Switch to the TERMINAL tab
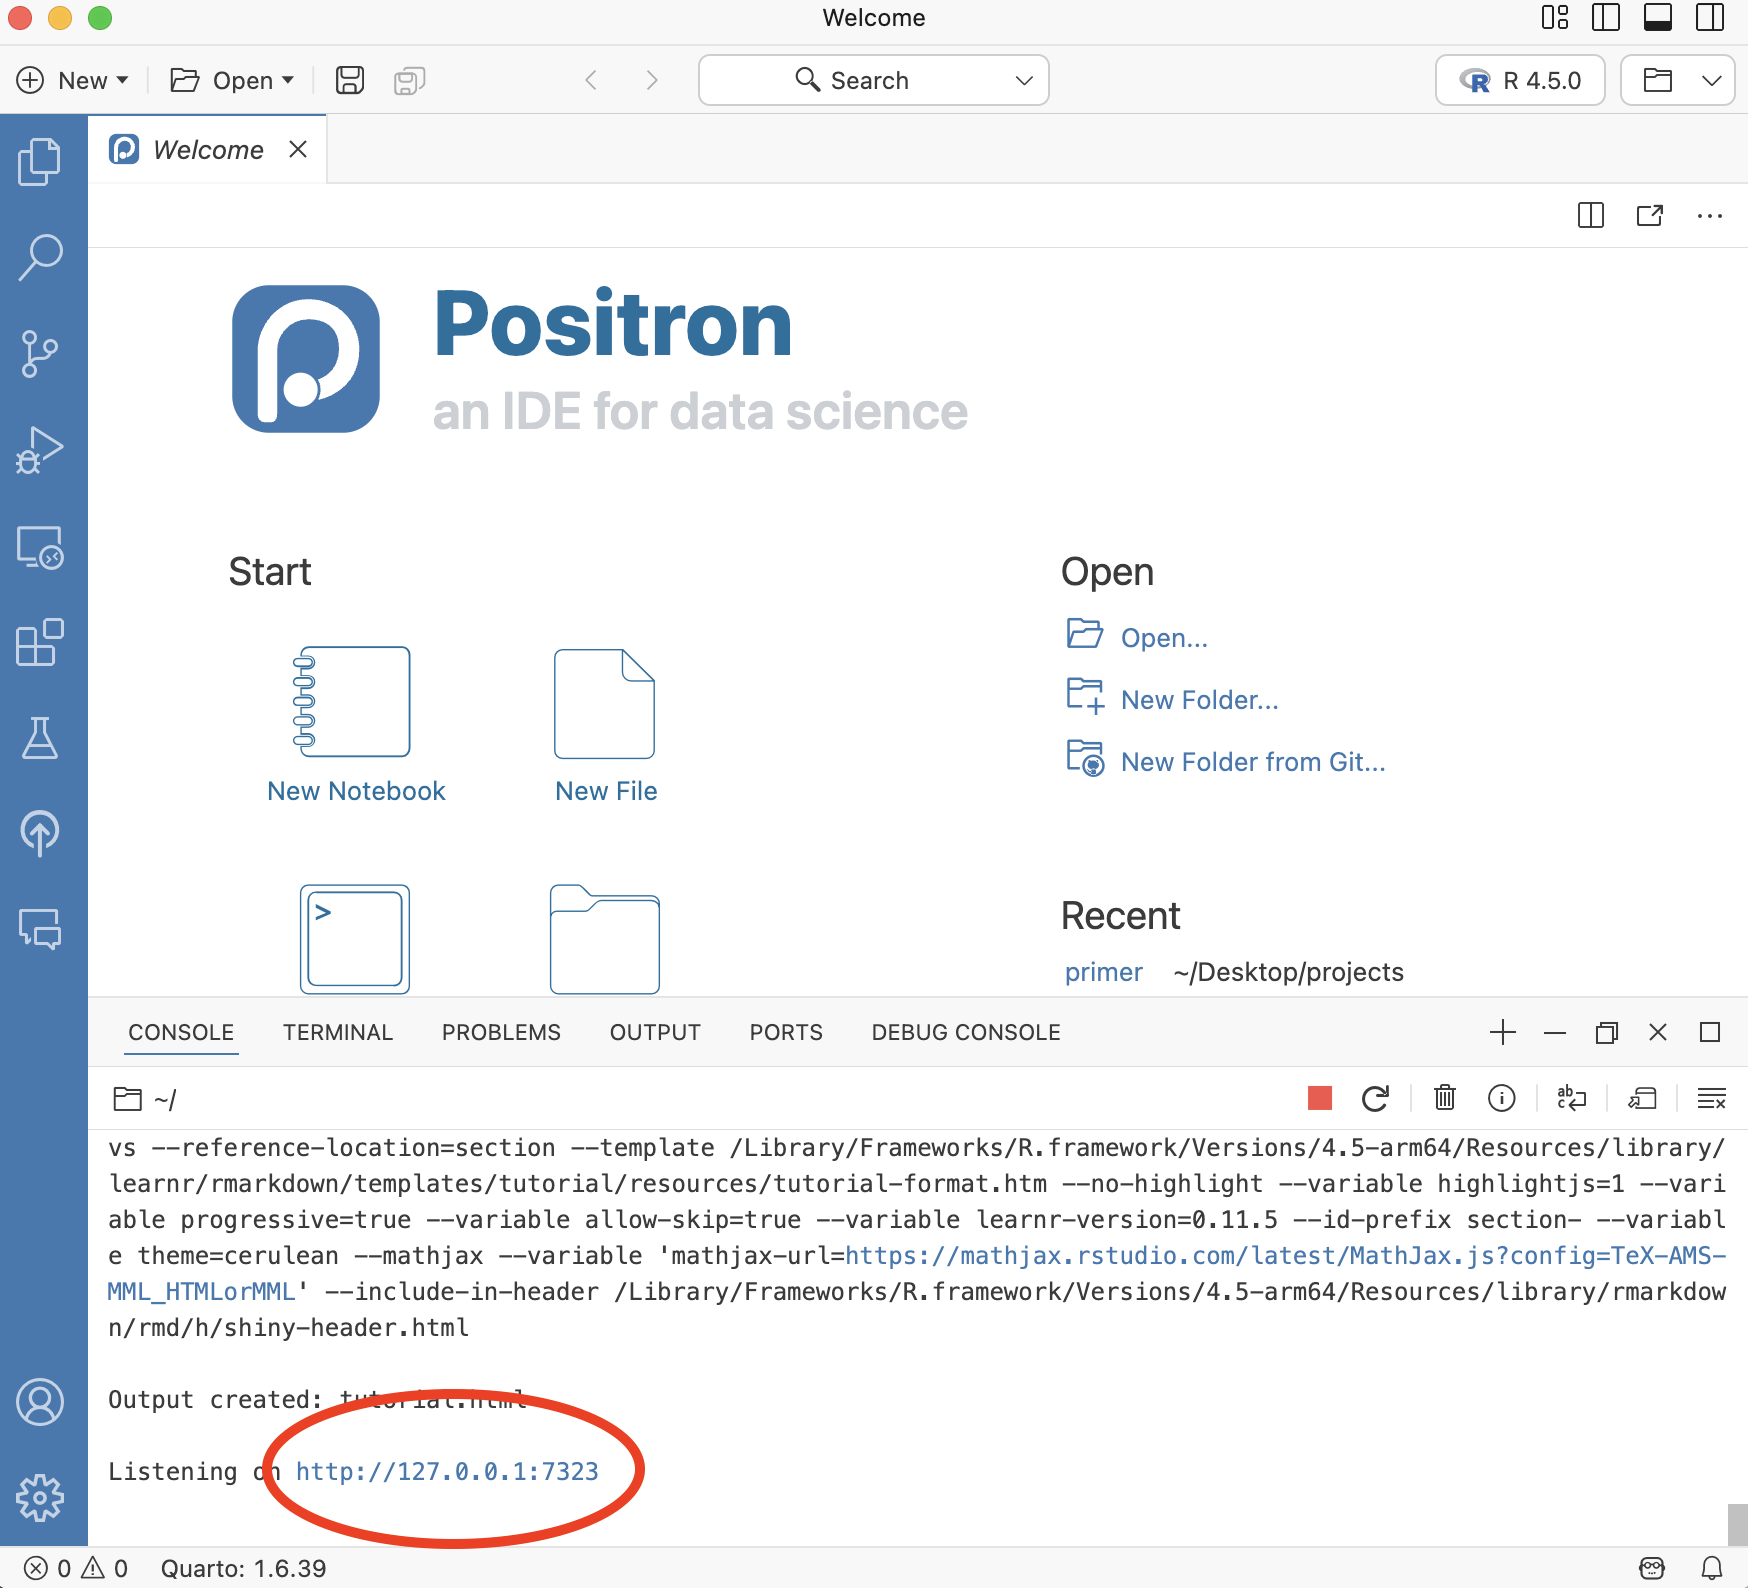 point(338,1032)
